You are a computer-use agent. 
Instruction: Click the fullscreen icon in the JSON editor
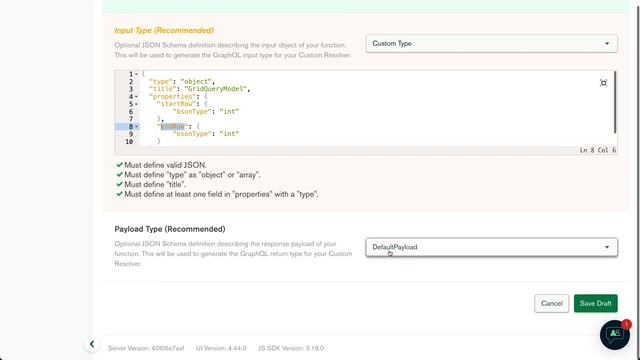603,83
